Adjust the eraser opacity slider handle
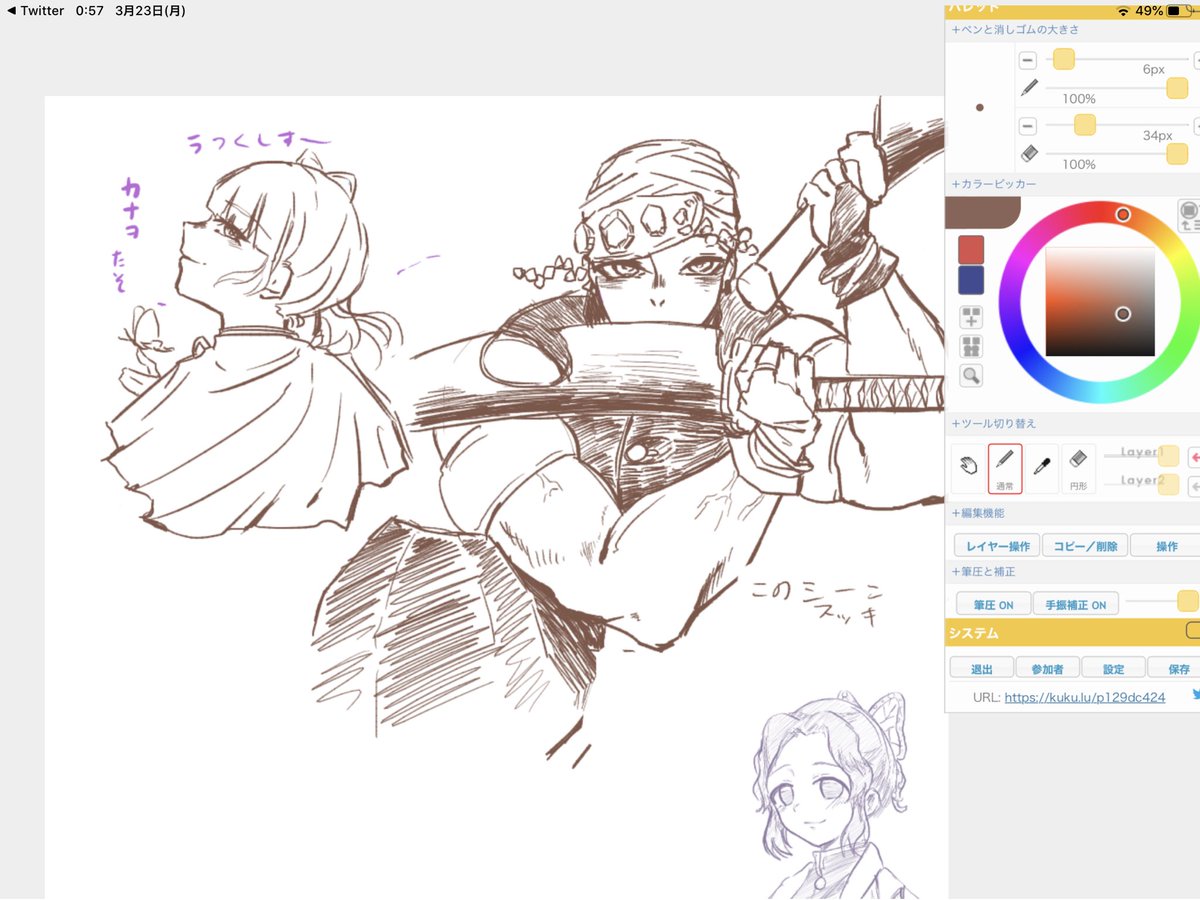 [x=1177, y=154]
